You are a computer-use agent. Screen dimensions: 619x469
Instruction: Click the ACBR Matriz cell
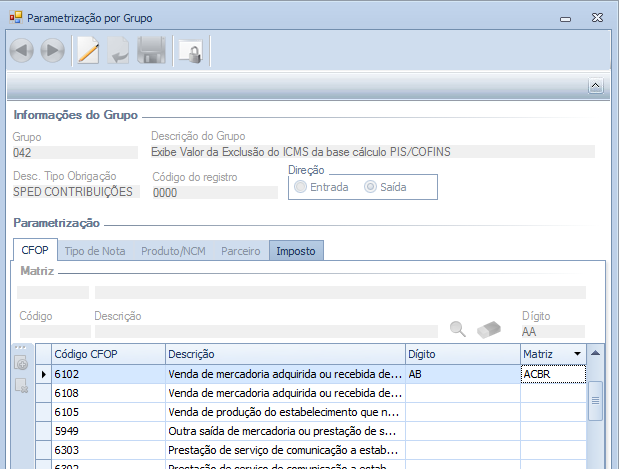tap(553, 374)
